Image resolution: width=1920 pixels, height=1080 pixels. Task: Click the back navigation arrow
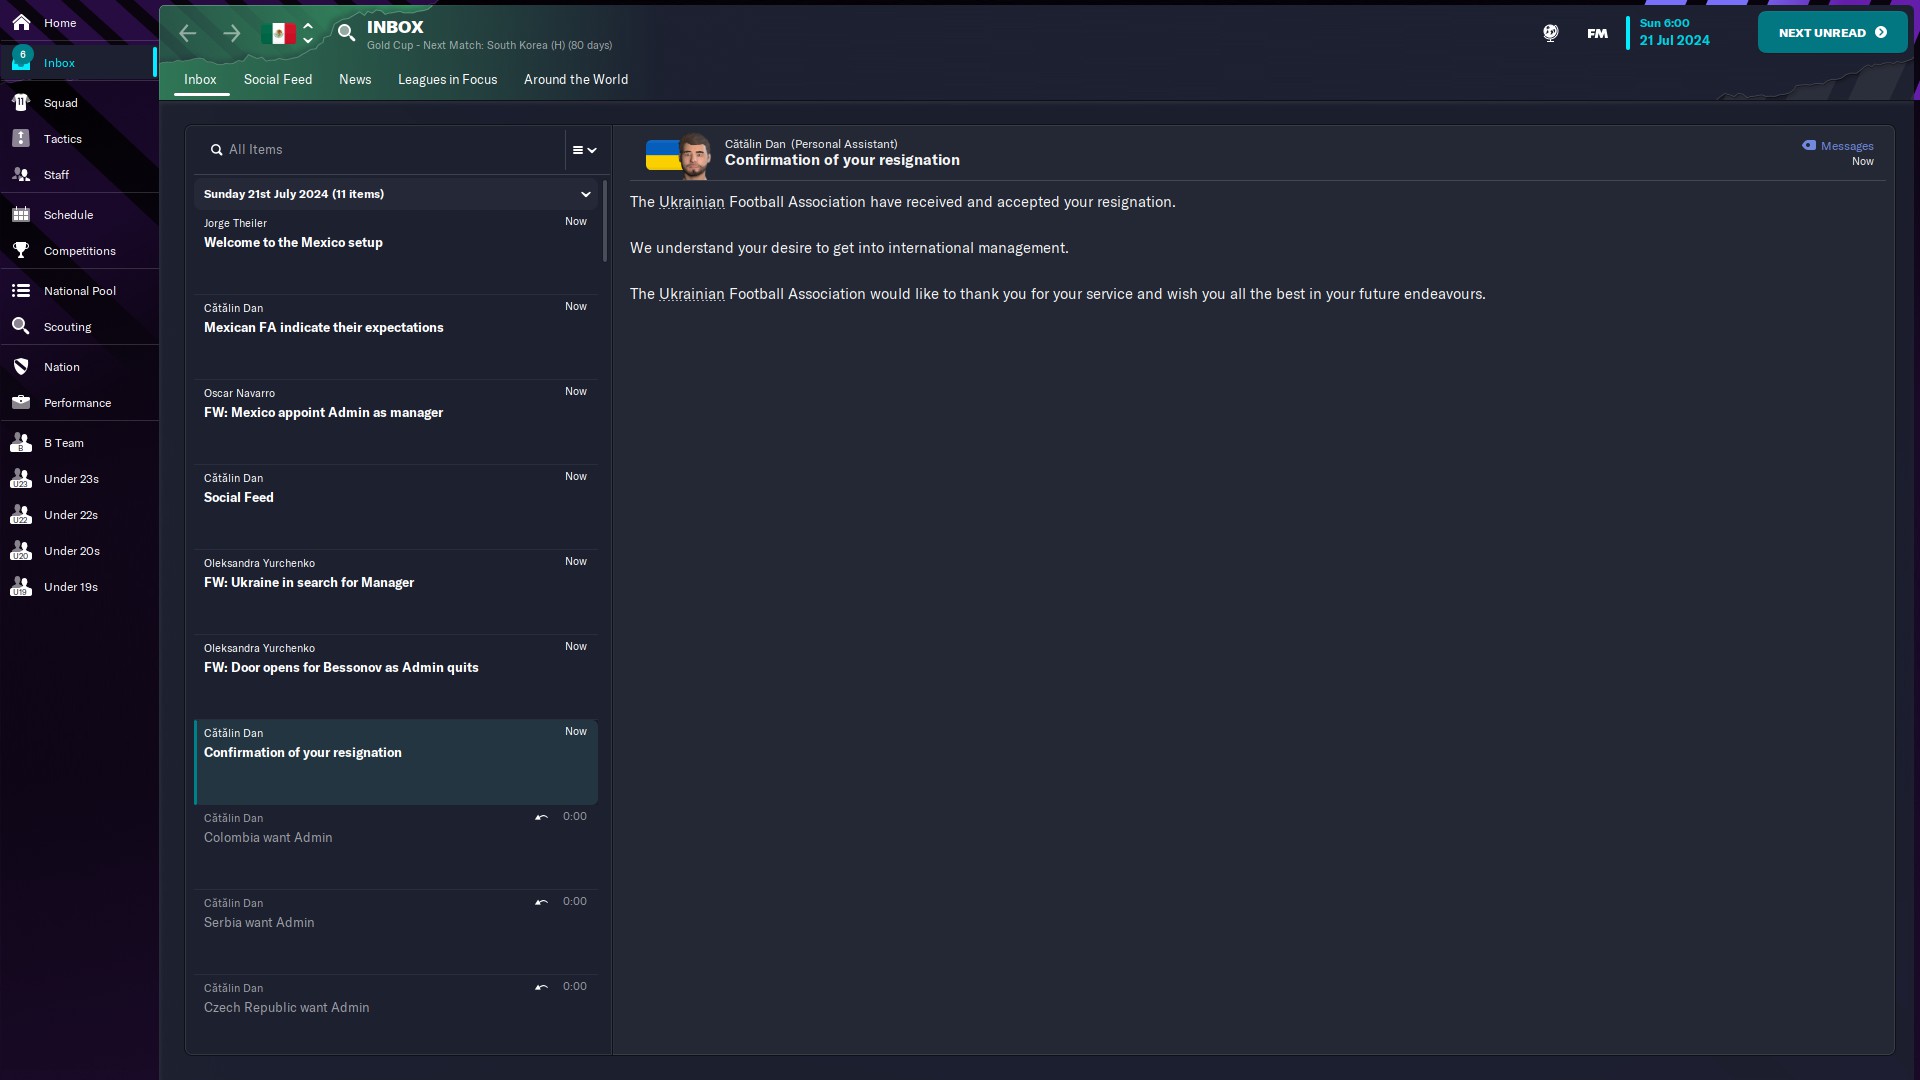pyautogui.click(x=188, y=33)
